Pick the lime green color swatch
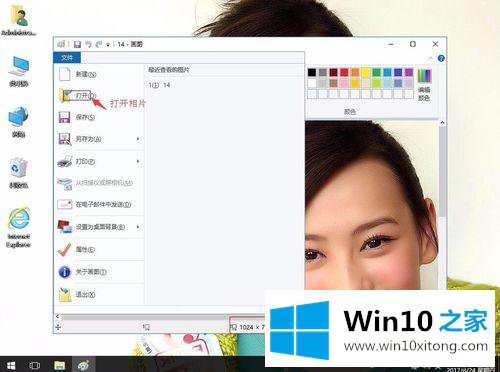 click(376, 83)
